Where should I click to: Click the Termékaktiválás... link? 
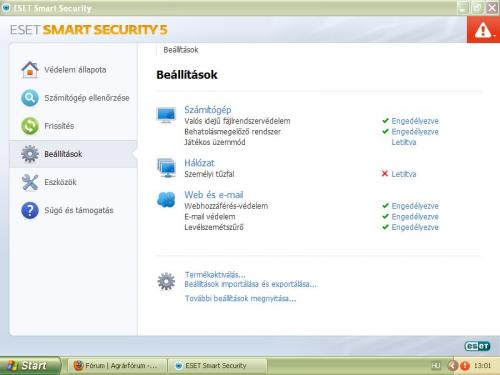(215, 275)
